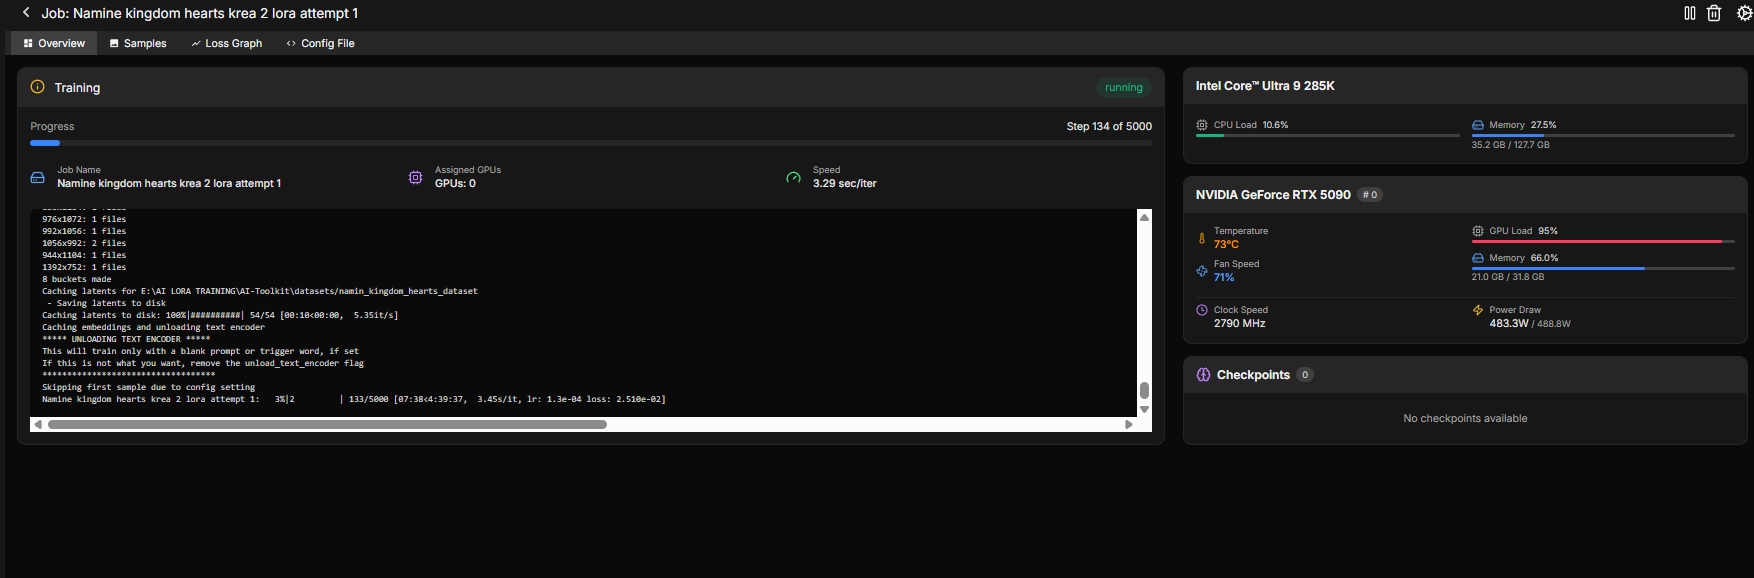The image size is (1754, 578).
Task: Click the Clock Speed clock icon
Action: (x=1202, y=310)
